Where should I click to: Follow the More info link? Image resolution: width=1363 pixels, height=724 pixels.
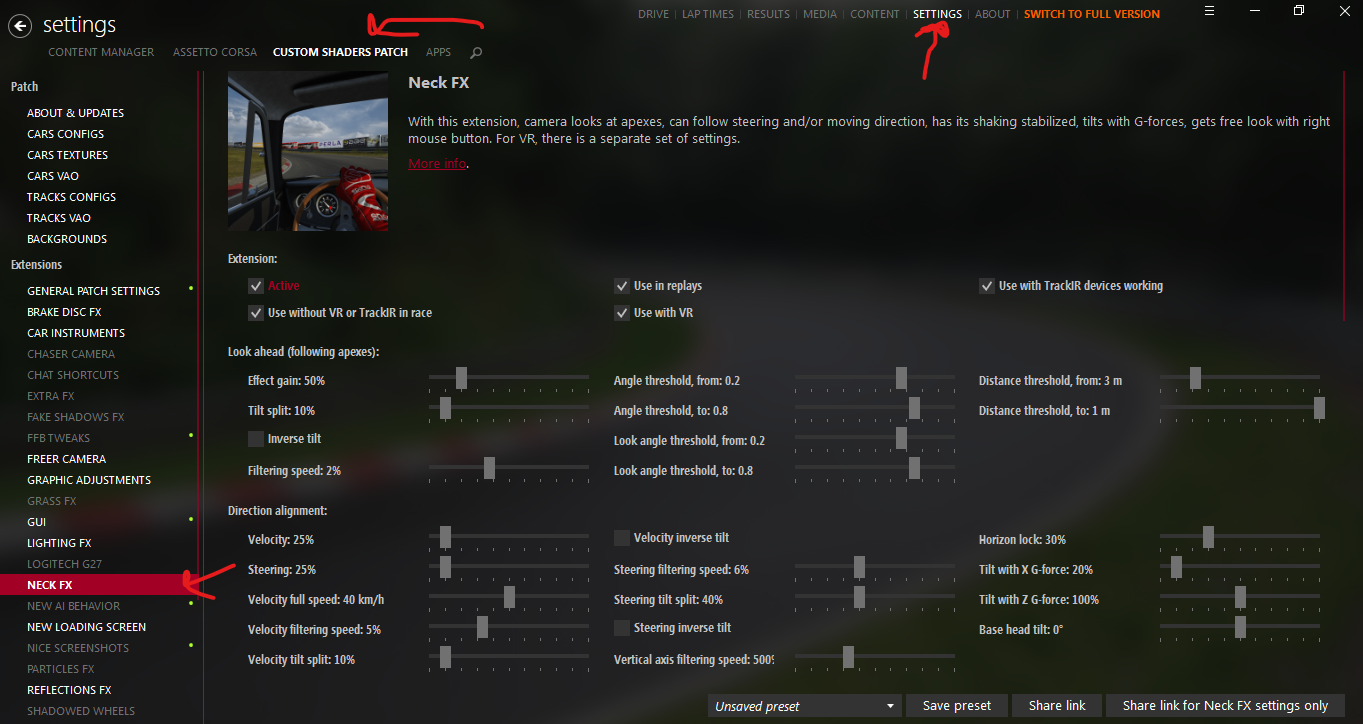click(x=437, y=163)
